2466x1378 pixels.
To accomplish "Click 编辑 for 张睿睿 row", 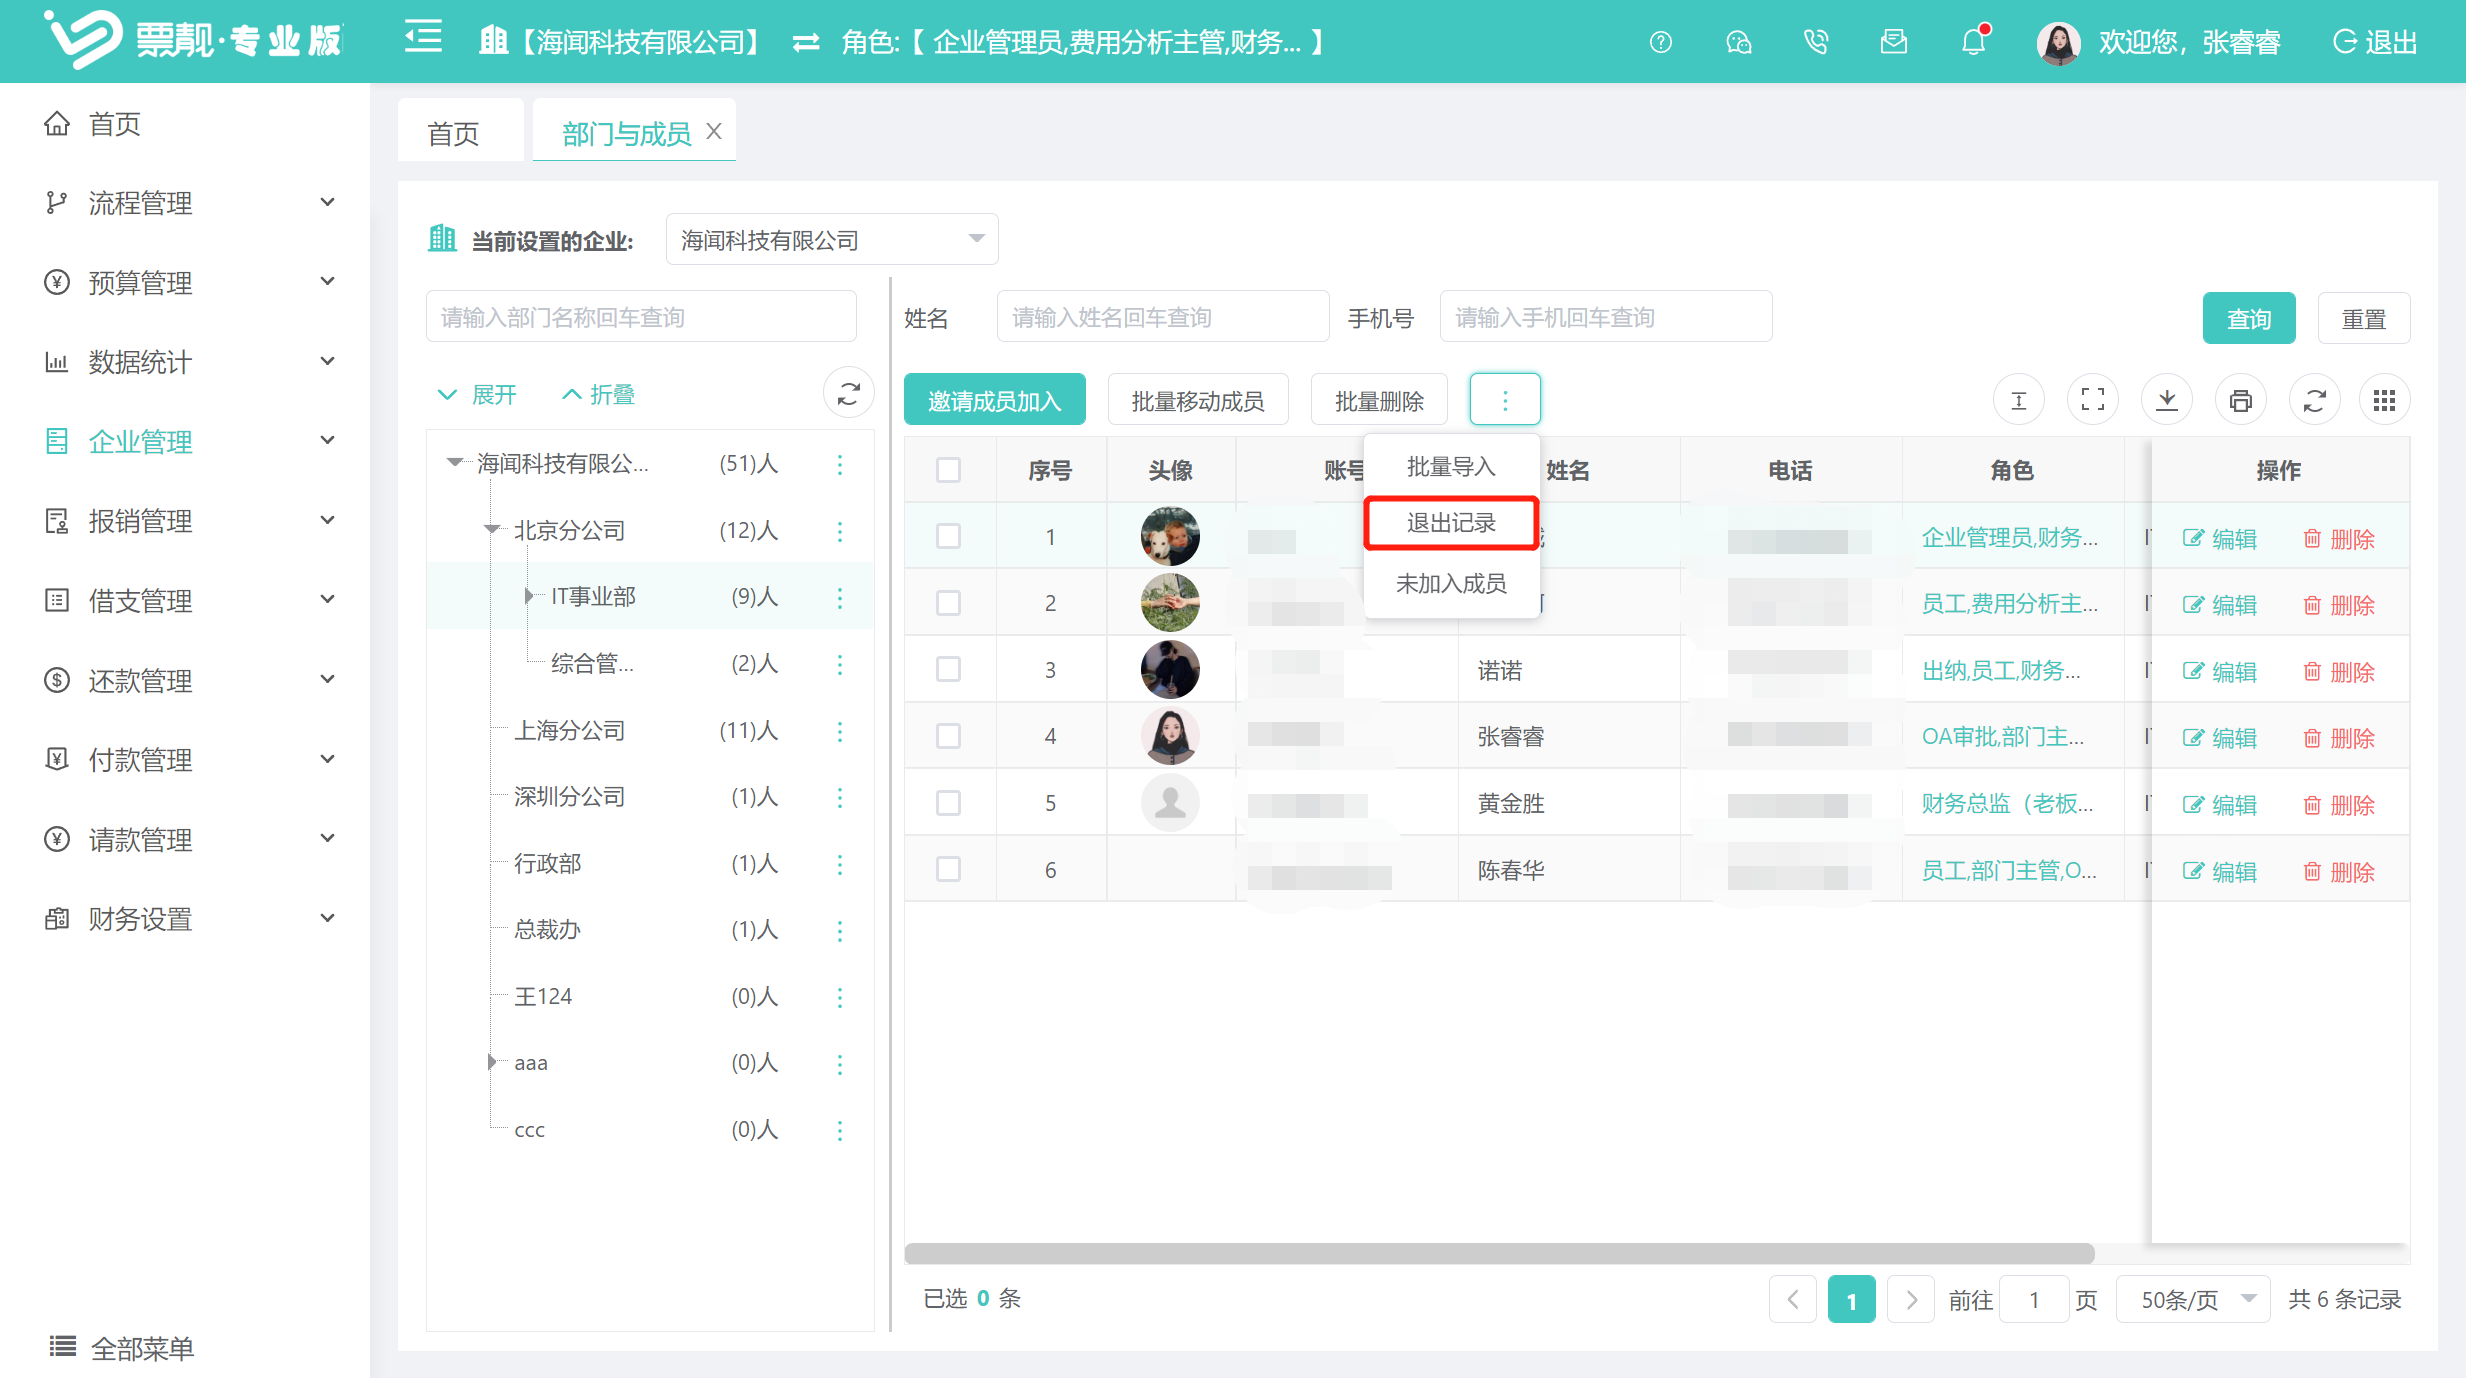I will (2220, 738).
